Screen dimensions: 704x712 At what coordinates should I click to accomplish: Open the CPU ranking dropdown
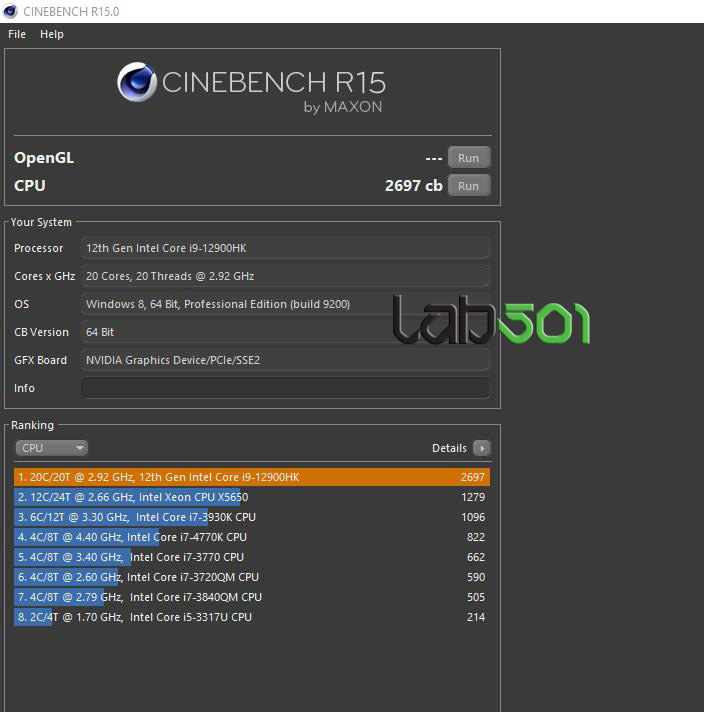(51, 448)
